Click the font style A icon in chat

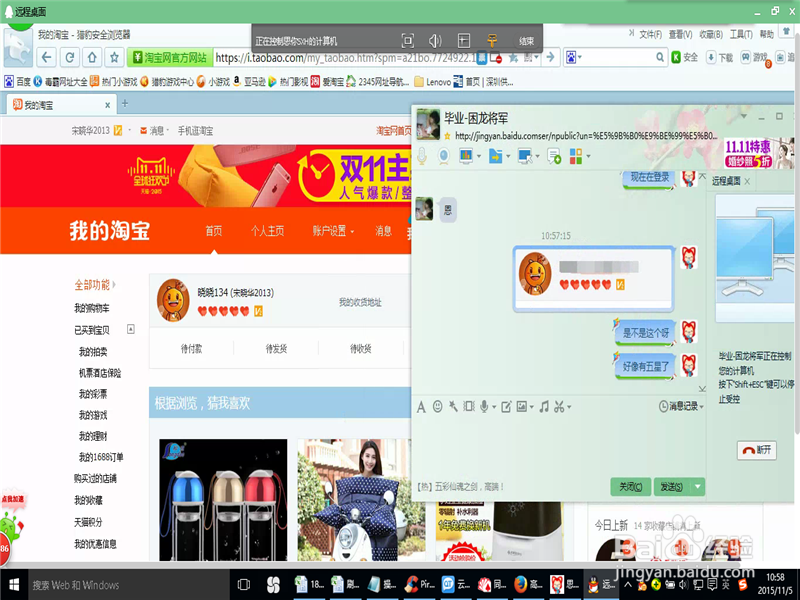tap(421, 406)
